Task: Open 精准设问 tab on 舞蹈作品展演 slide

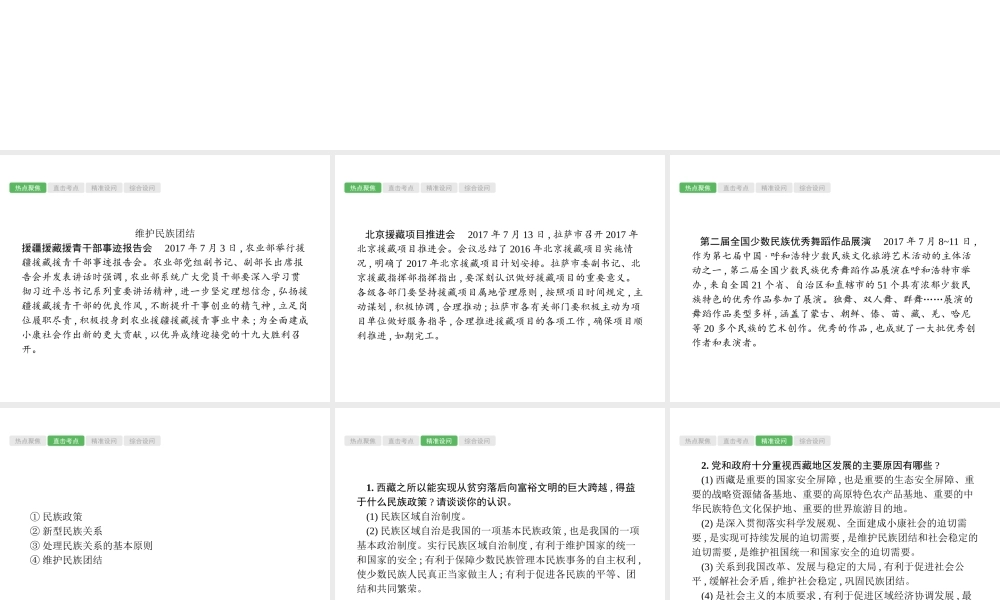Action: click(x=774, y=188)
